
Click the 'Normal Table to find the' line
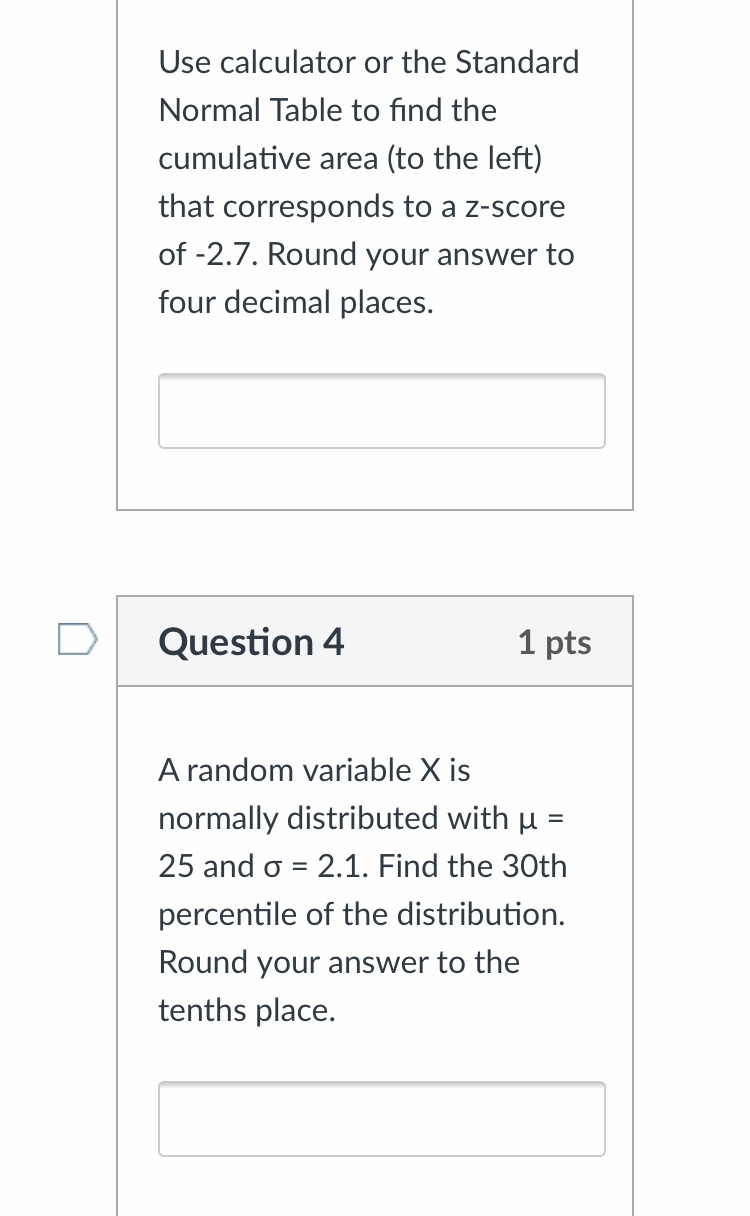(x=327, y=110)
